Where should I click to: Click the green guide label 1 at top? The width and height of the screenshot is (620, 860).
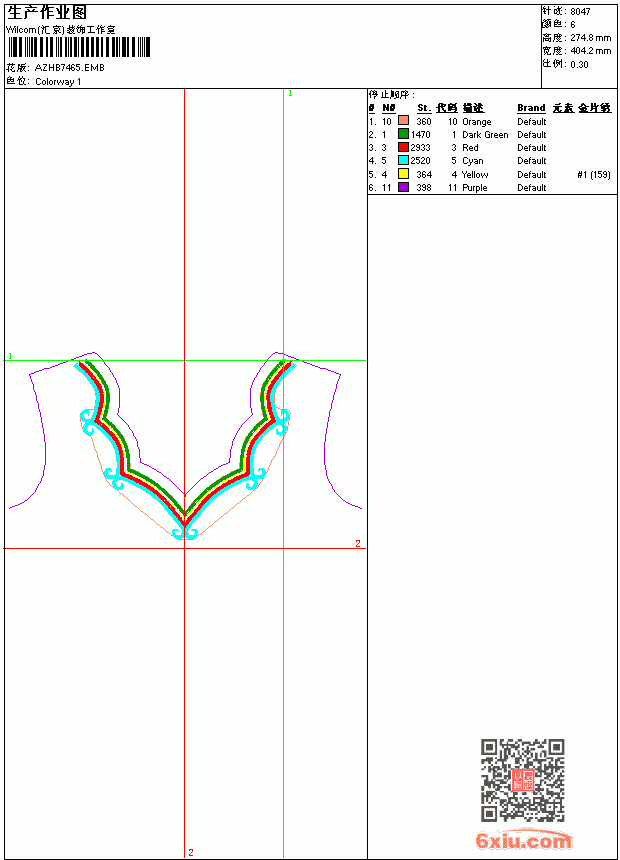[x=290, y=94]
